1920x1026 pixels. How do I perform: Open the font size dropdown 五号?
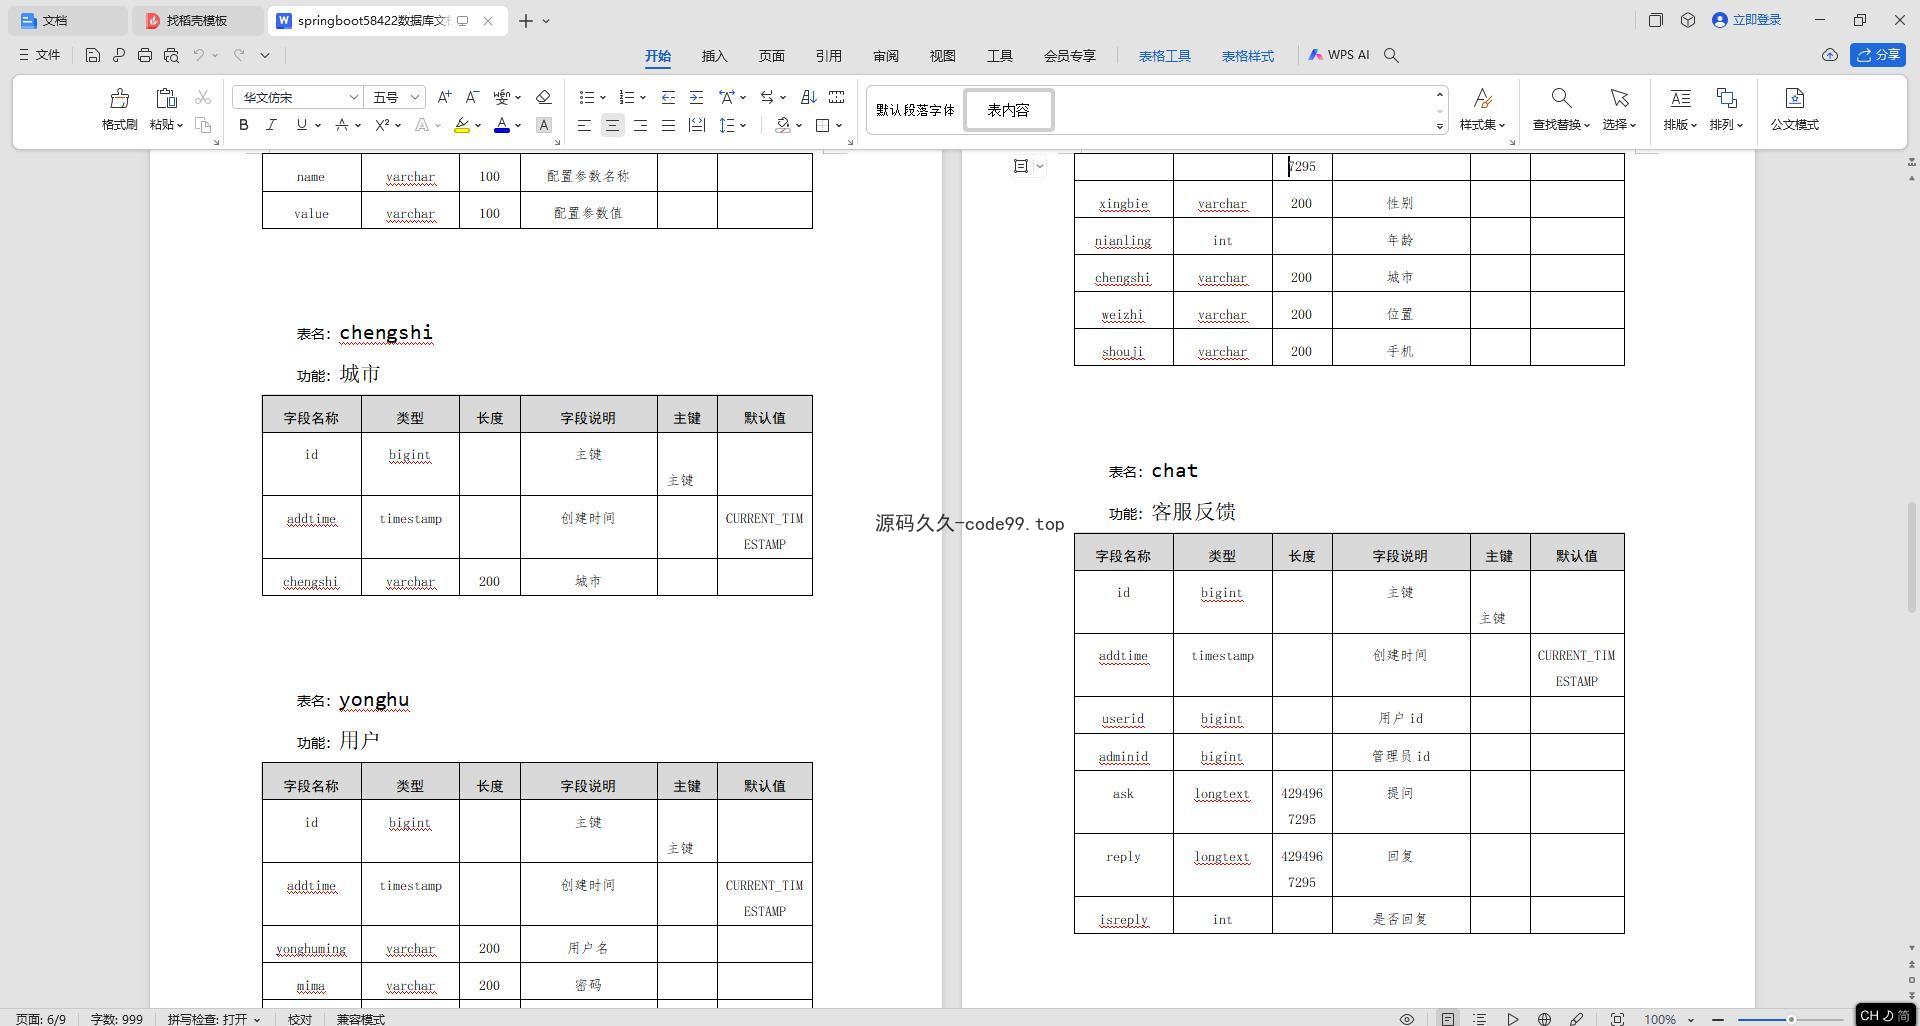click(x=414, y=97)
